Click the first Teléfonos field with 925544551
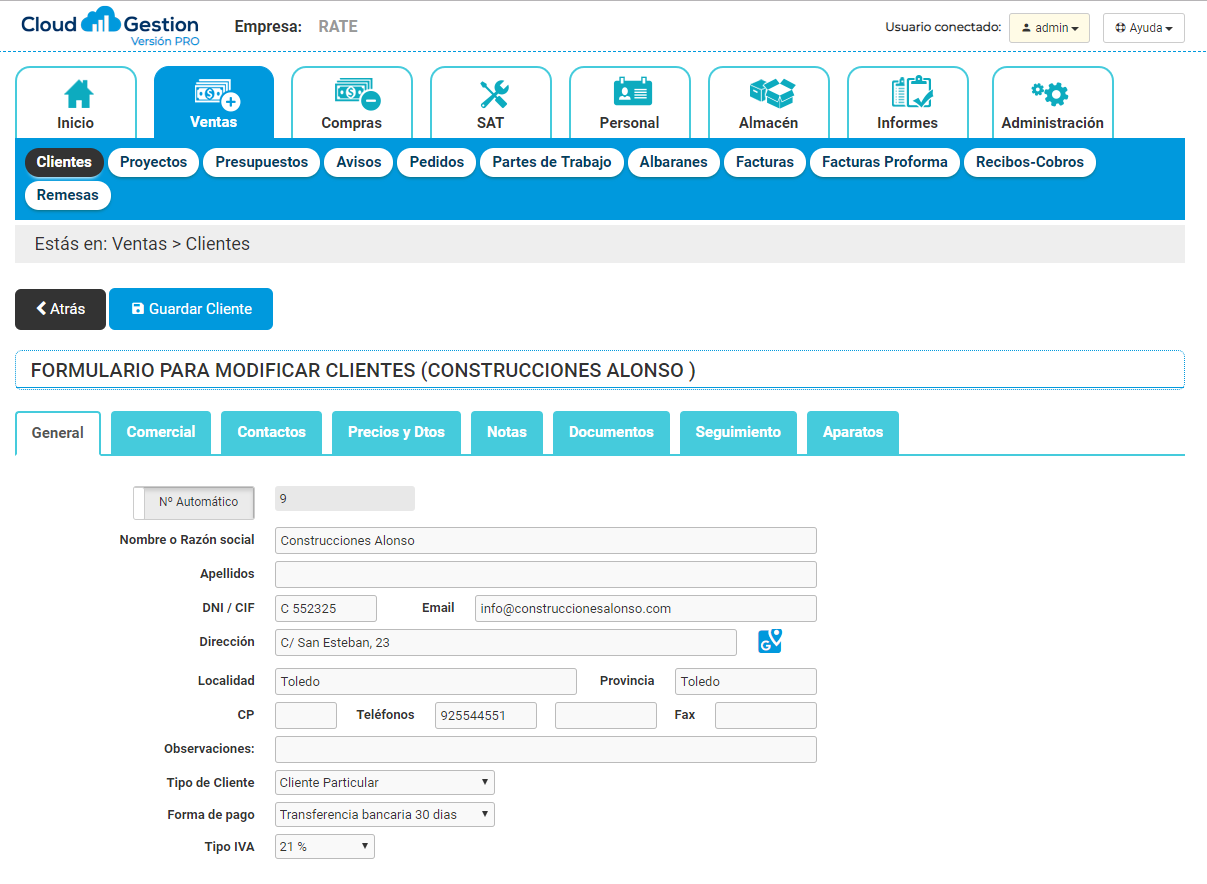Viewport: 1207px width, 884px height. click(x=486, y=715)
